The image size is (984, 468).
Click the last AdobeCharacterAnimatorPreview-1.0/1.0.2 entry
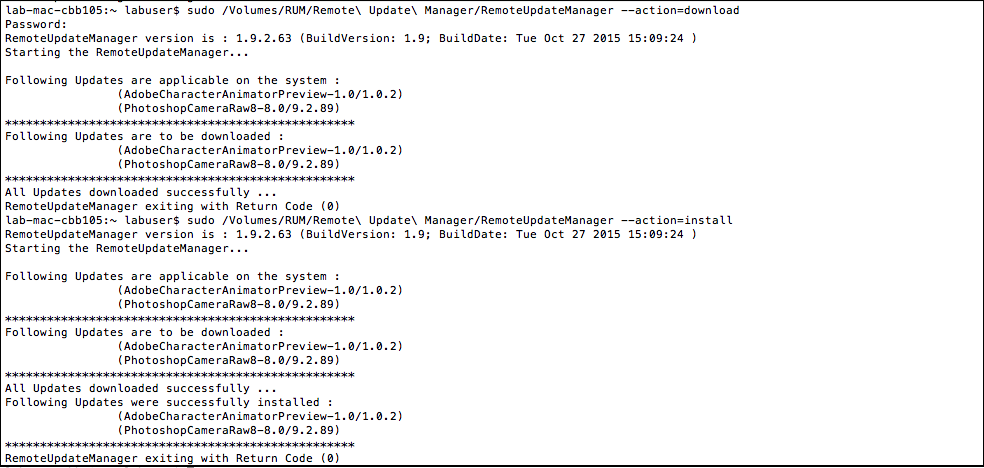pyautogui.click(x=260, y=417)
